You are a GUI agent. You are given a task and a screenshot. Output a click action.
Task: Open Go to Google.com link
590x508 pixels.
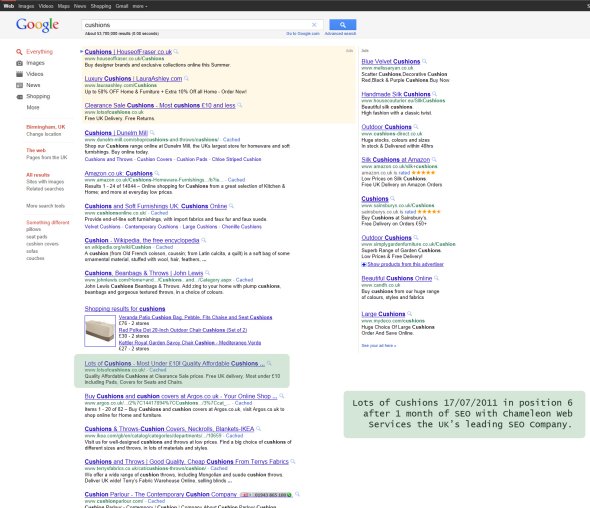pyautogui.click(x=303, y=33)
